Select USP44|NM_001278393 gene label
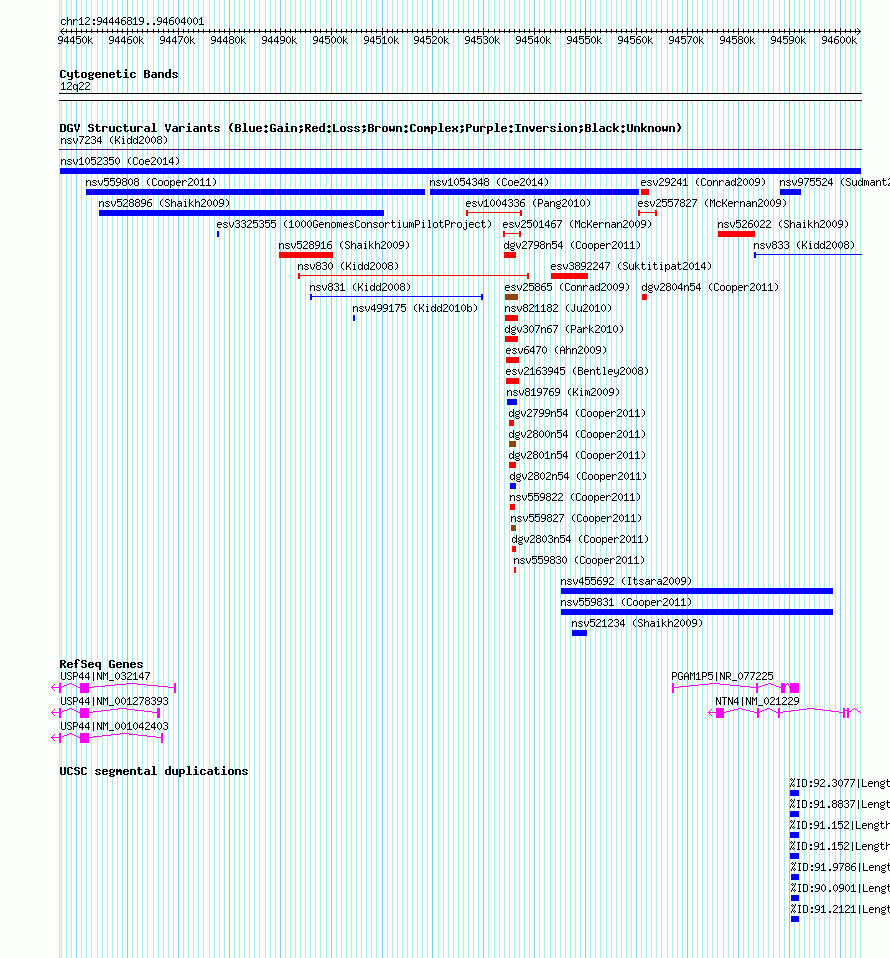This screenshot has height=958, width=890. (x=114, y=701)
